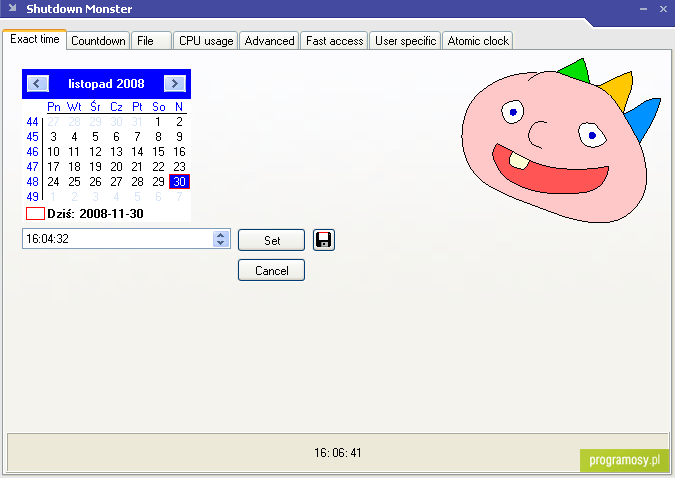Select greyed day 31 of previous month

(x=137, y=122)
